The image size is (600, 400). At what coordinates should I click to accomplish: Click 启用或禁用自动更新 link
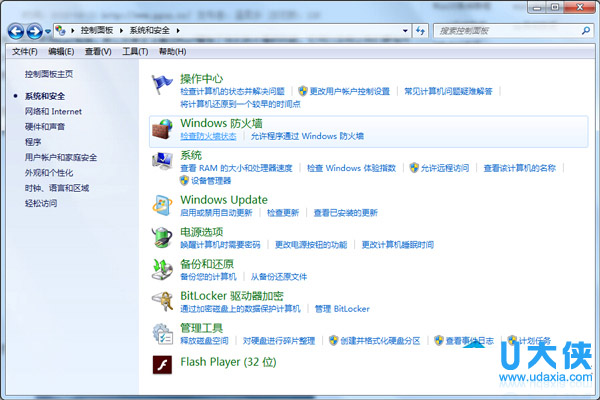[x=216, y=213]
